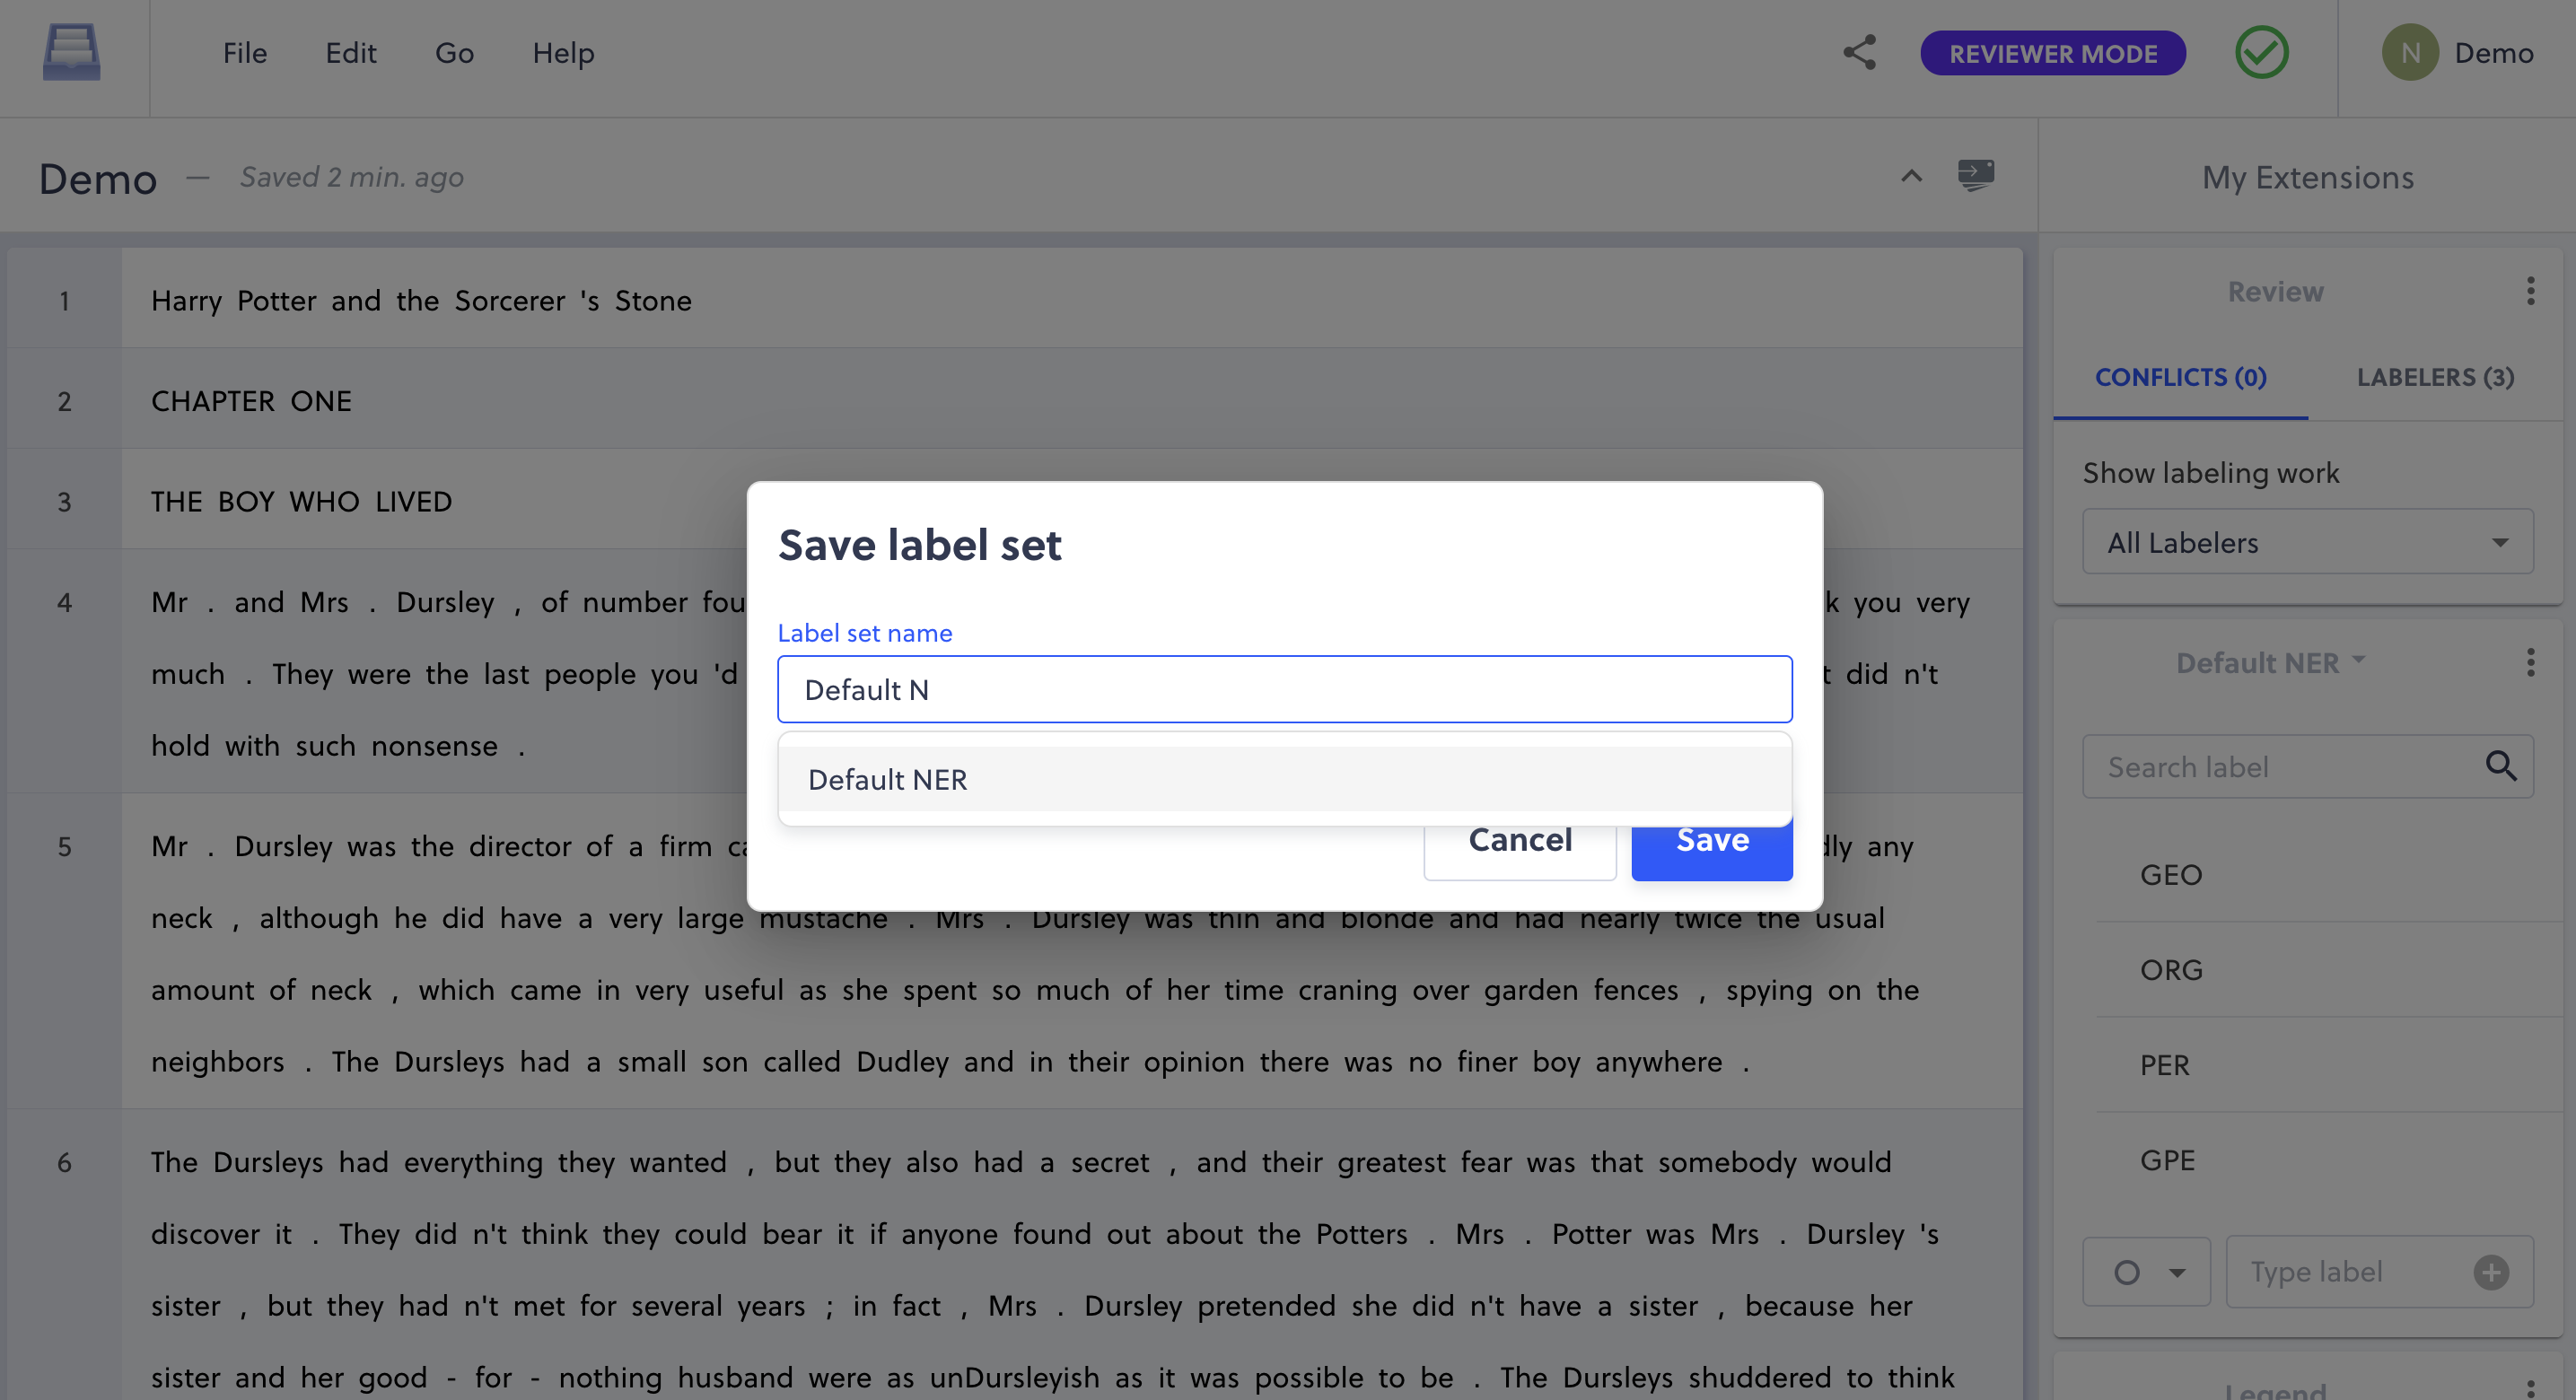Click the 'CHAPTER ONE' line text
This screenshot has height=1400, width=2576.
click(251, 401)
